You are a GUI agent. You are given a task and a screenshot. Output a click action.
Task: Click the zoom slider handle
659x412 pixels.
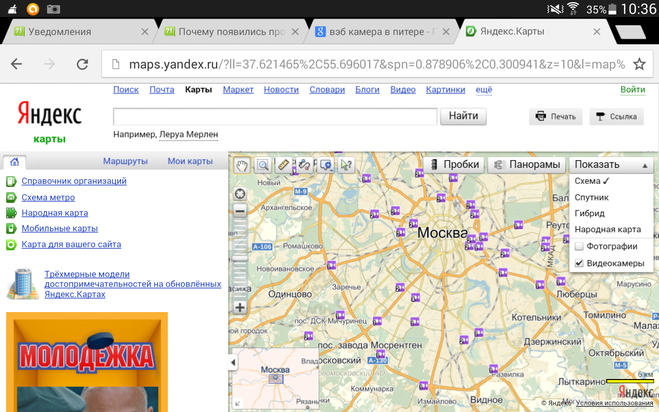pyautogui.click(x=240, y=257)
